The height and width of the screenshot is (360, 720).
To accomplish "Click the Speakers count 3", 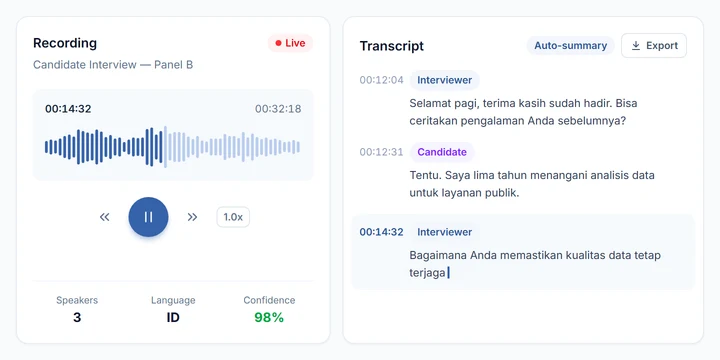I will 77,317.
